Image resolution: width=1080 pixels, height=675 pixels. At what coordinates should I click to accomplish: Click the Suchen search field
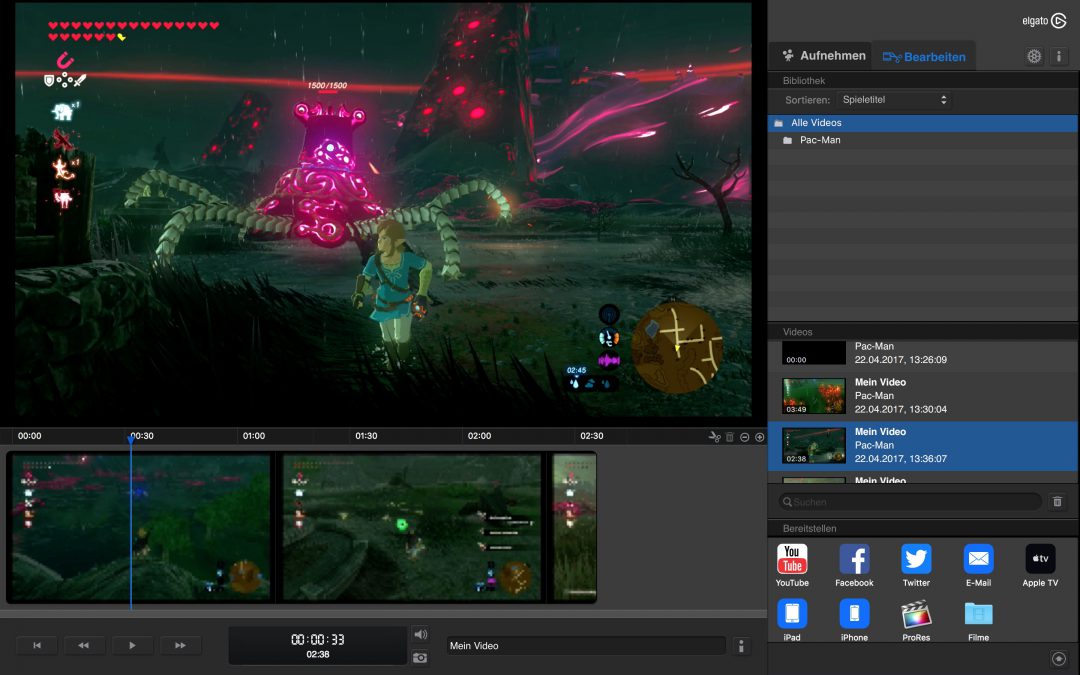[909, 502]
